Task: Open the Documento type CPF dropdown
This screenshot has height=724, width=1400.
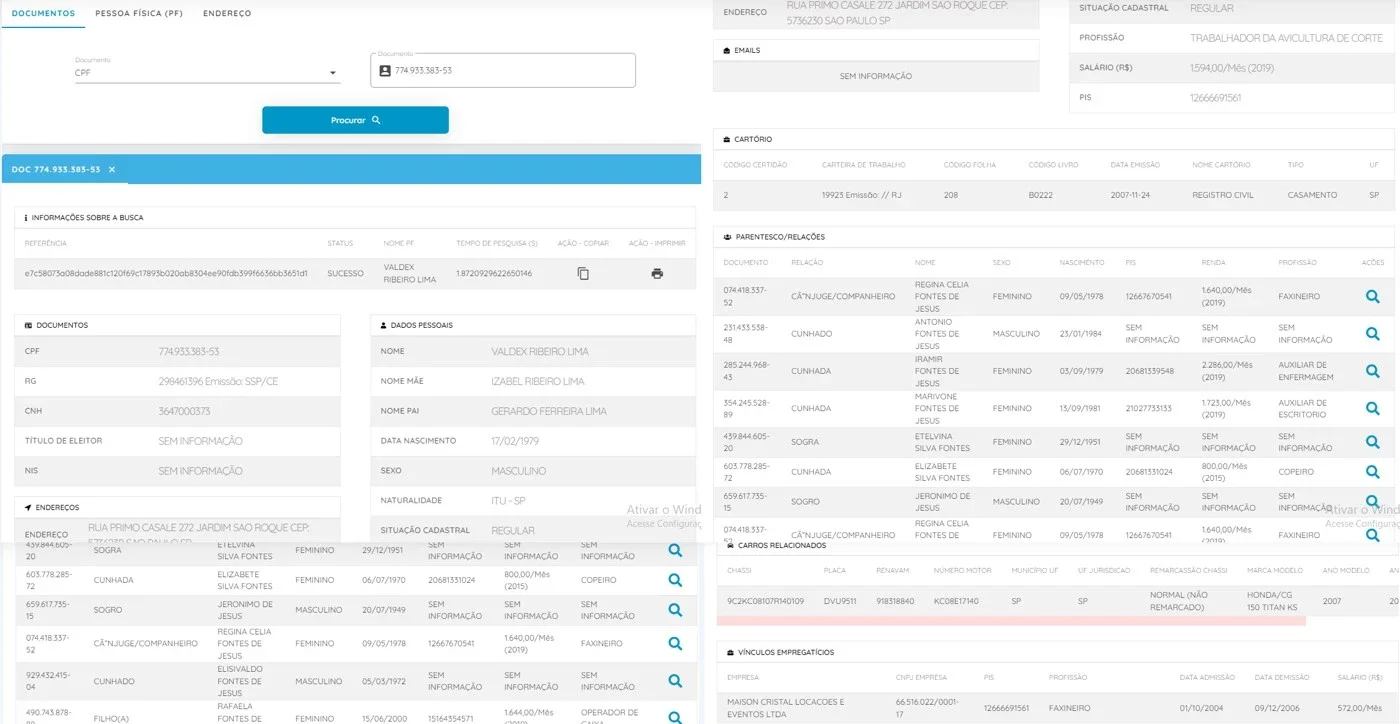Action: 207,72
